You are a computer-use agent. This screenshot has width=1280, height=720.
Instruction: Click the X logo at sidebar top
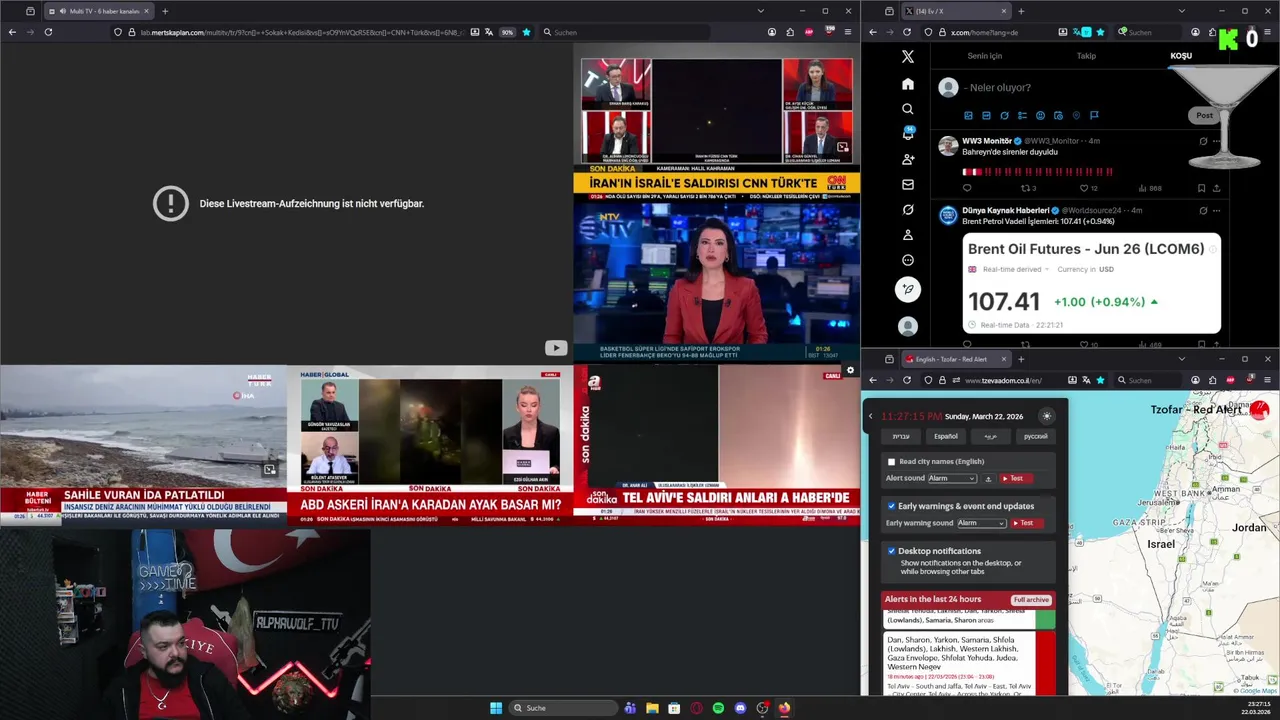(908, 57)
